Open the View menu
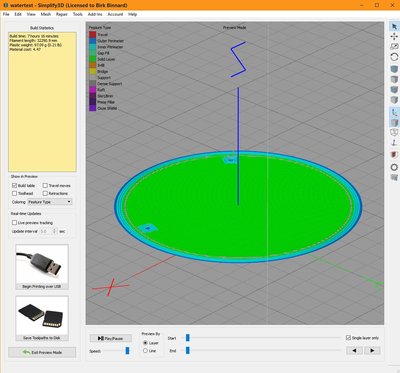The height and width of the screenshot is (373, 400). 31,14
